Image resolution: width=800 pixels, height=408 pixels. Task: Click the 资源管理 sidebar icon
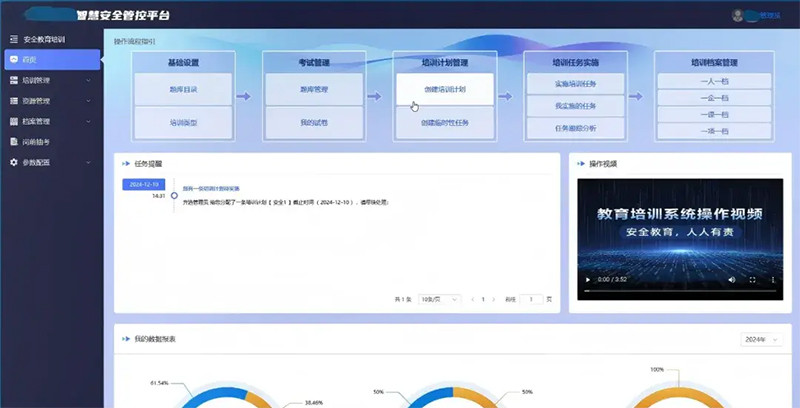click(14, 101)
